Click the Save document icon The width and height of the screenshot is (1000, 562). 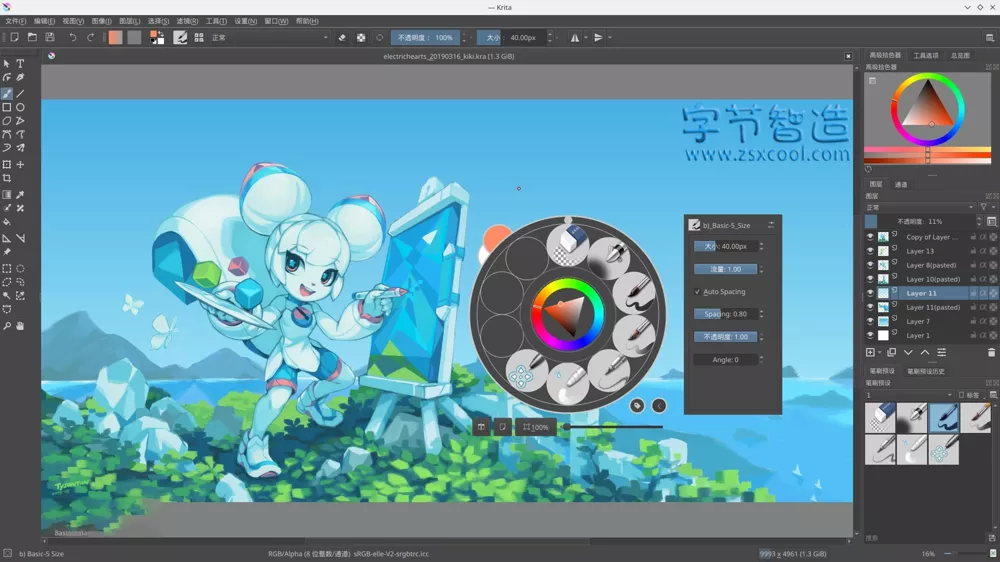click(x=48, y=37)
